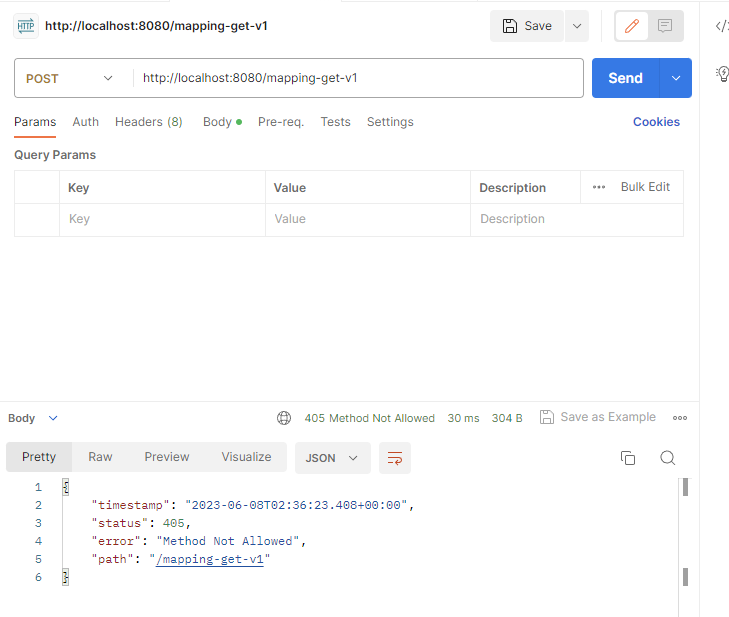Click the 30 ms response time
This screenshot has width=729, height=617.
coord(463,418)
